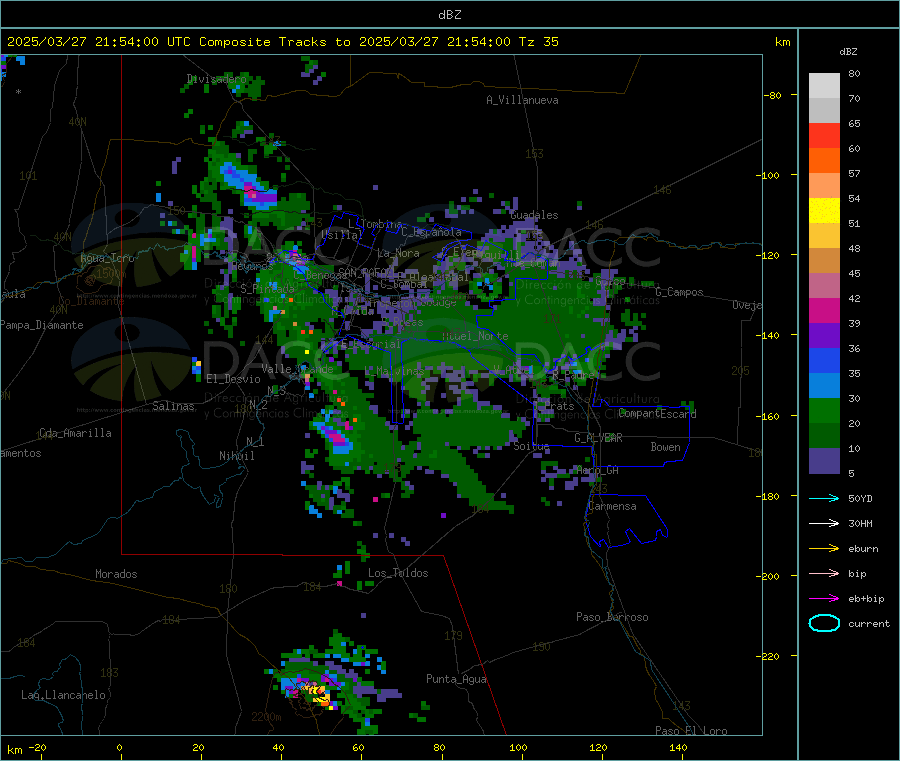The image size is (900, 761).
Task: Click the 'CompantEscard' map label
Action: coord(657,414)
